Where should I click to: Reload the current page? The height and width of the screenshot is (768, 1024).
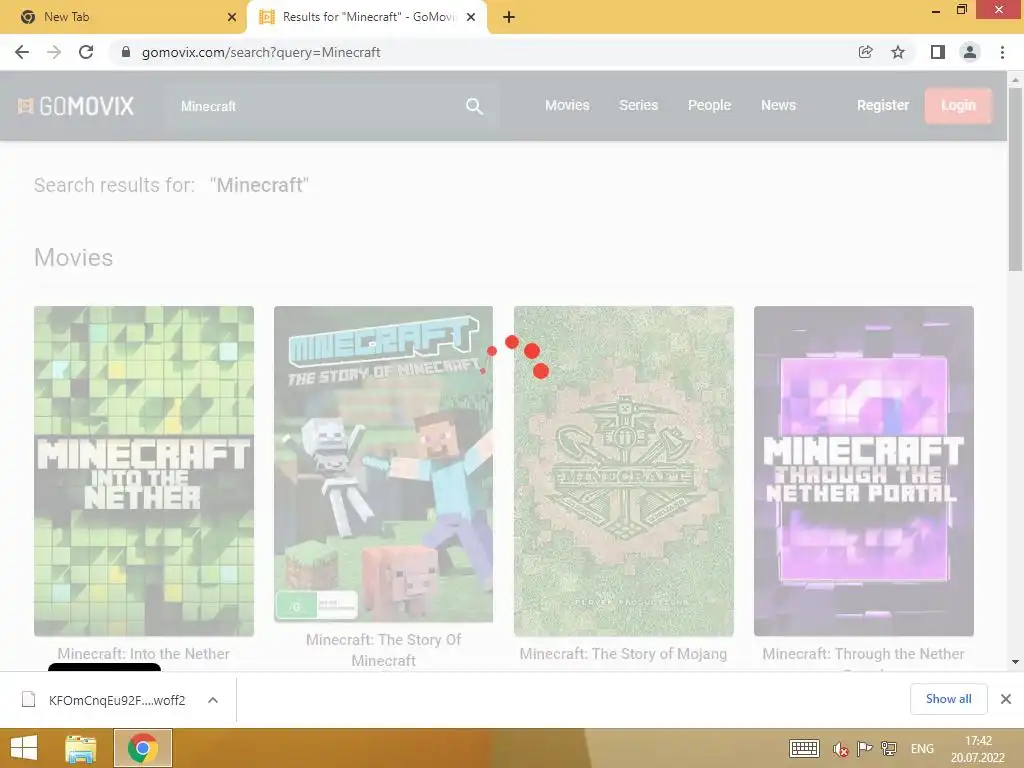(86, 52)
